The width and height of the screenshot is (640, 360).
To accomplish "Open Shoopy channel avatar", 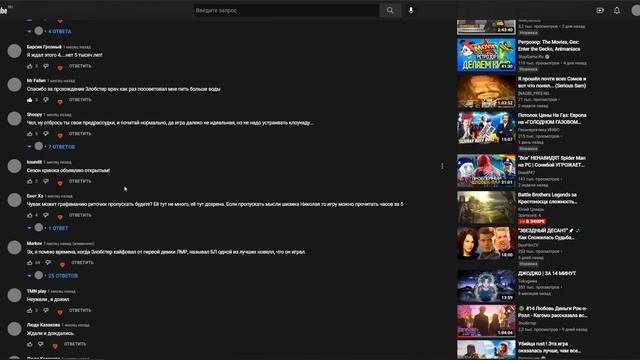I will [x=14, y=119].
